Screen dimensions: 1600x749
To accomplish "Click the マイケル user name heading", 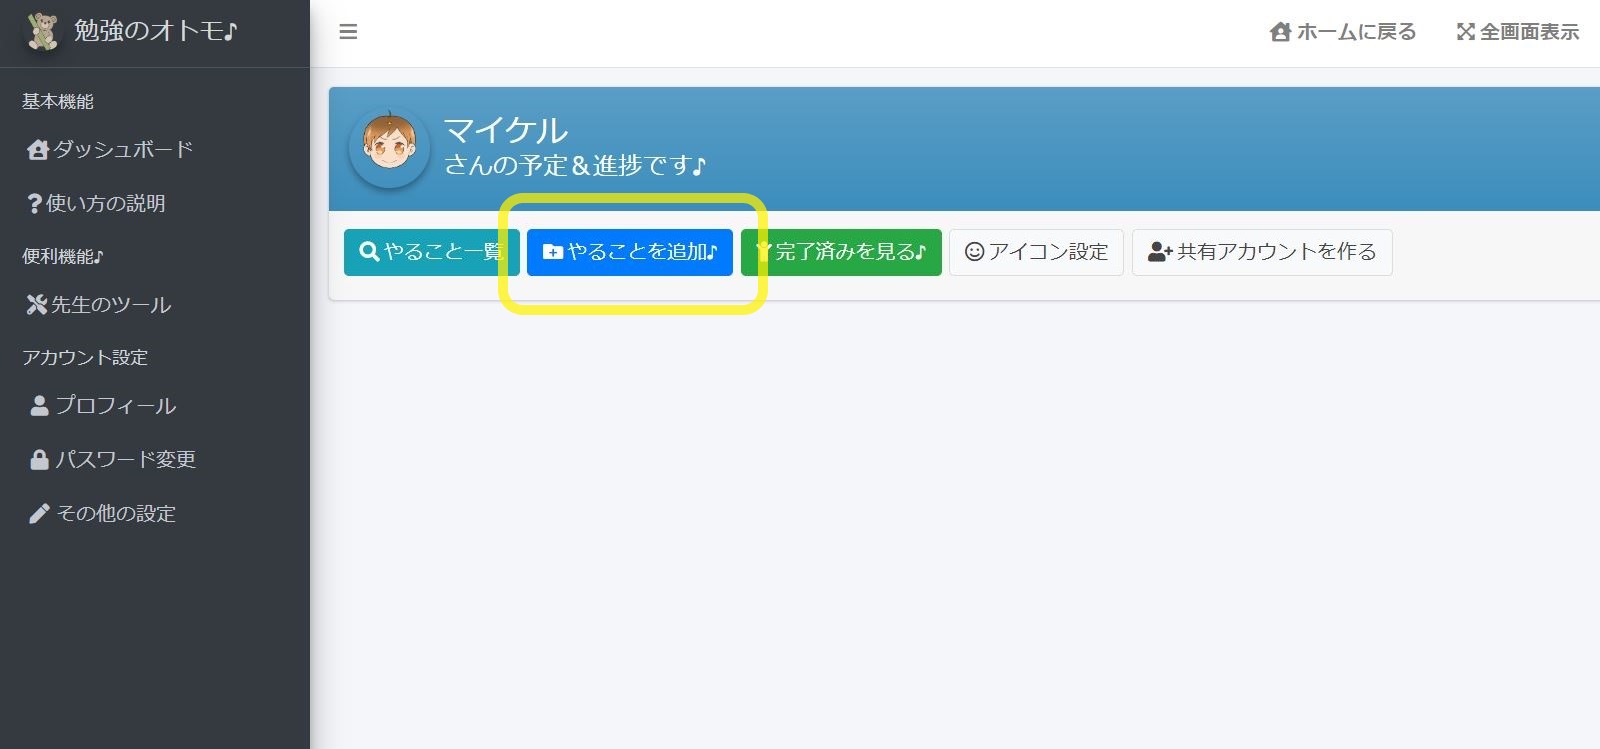I will (x=506, y=130).
